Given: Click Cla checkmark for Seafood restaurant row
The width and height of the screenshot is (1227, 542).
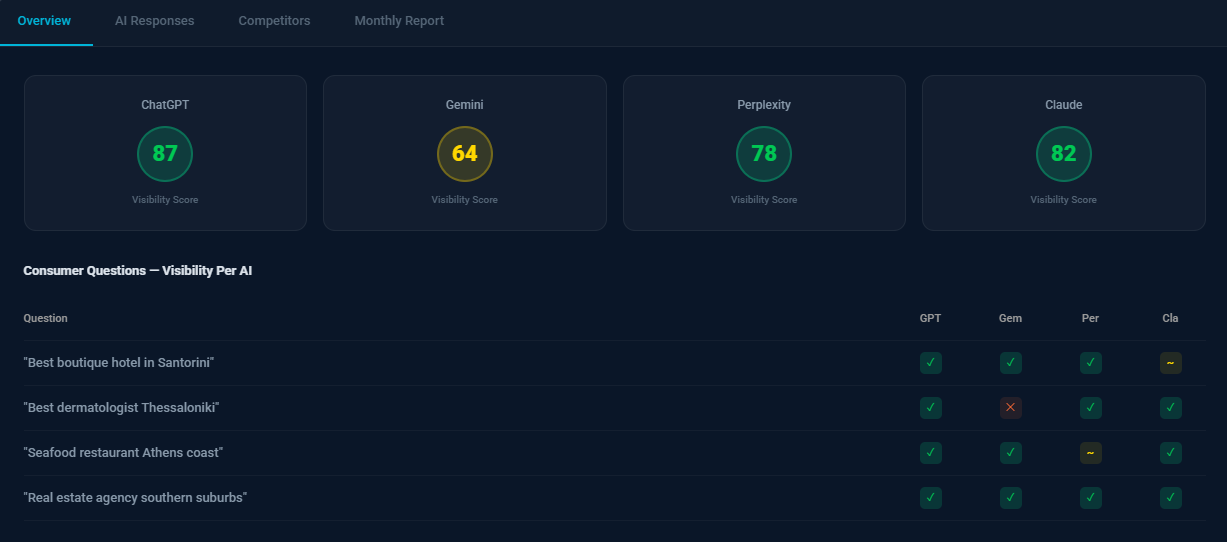Looking at the screenshot, I should coord(1171,453).
